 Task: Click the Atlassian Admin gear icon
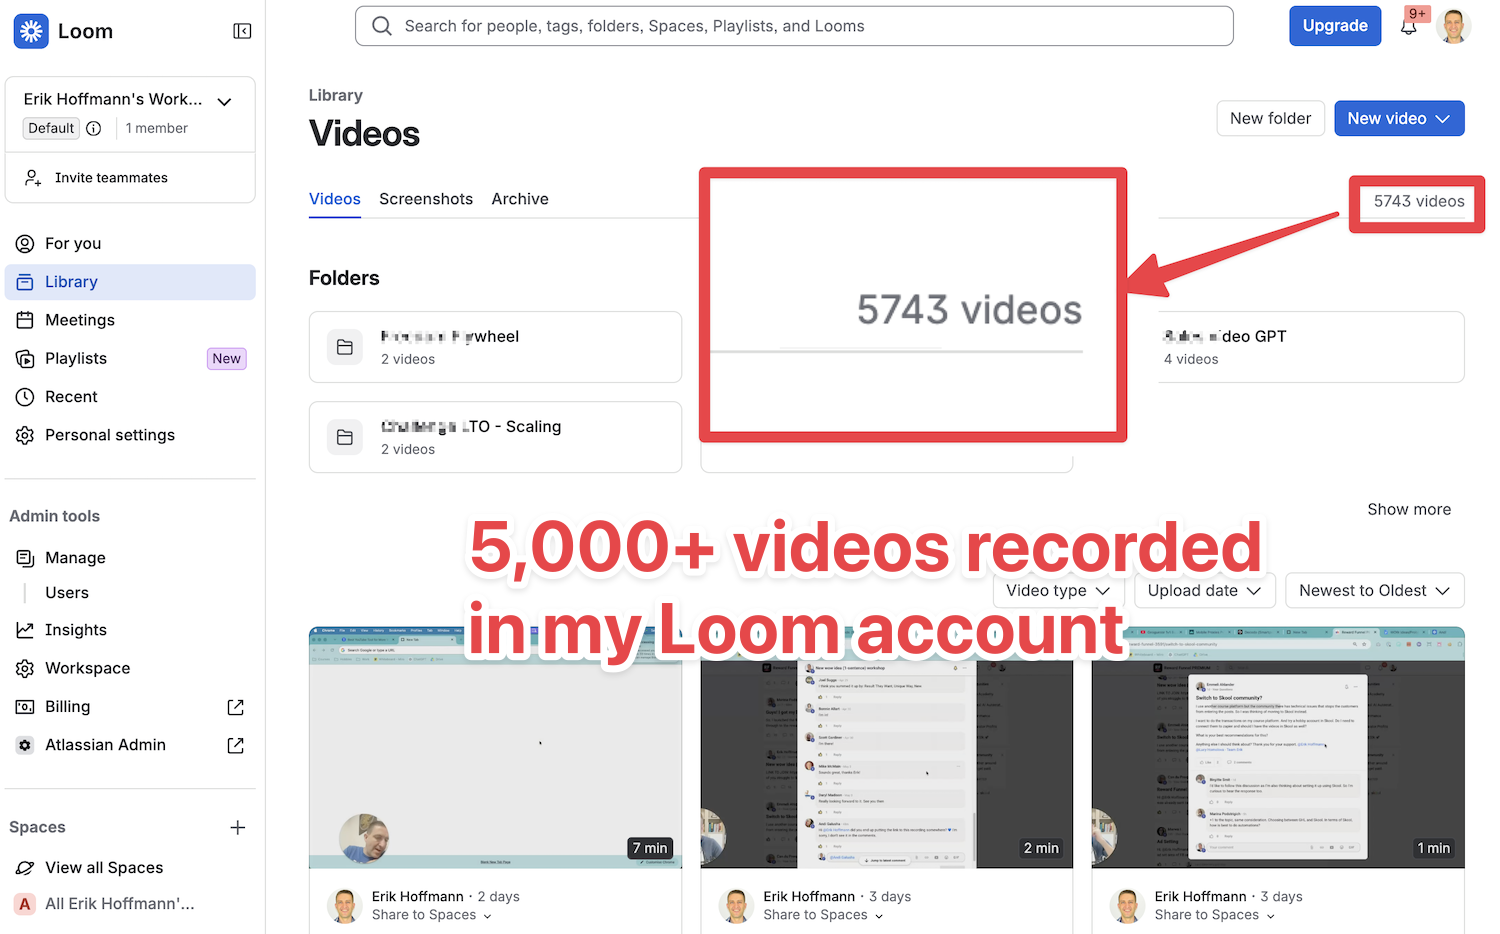click(x=25, y=745)
